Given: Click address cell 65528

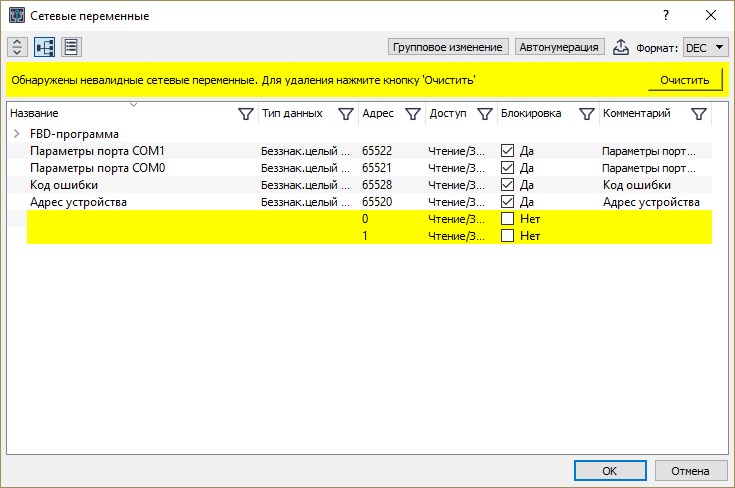Looking at the screenshot, I should coord(377,185).
